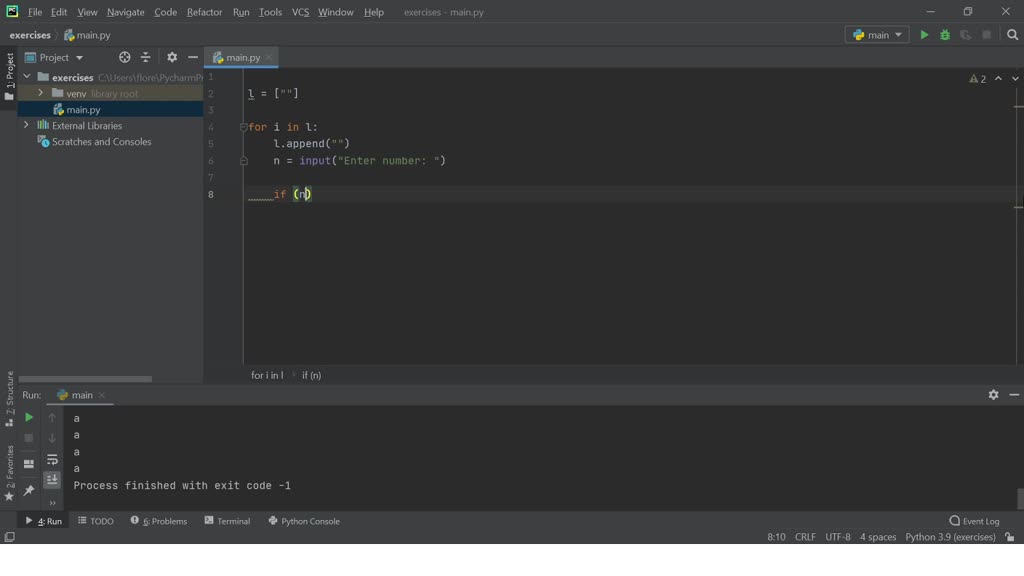The width and height of the screenshot is (1024, 576).
Task: Open the TODO tool window
Action: [x=96, y=521]
